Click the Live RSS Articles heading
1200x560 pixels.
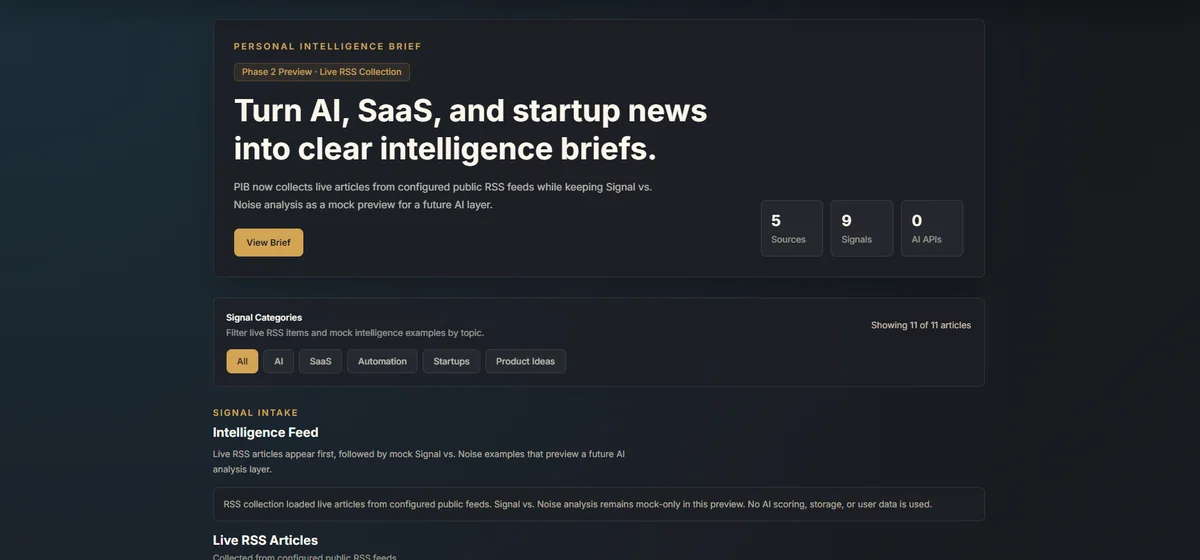click(266, 540)
